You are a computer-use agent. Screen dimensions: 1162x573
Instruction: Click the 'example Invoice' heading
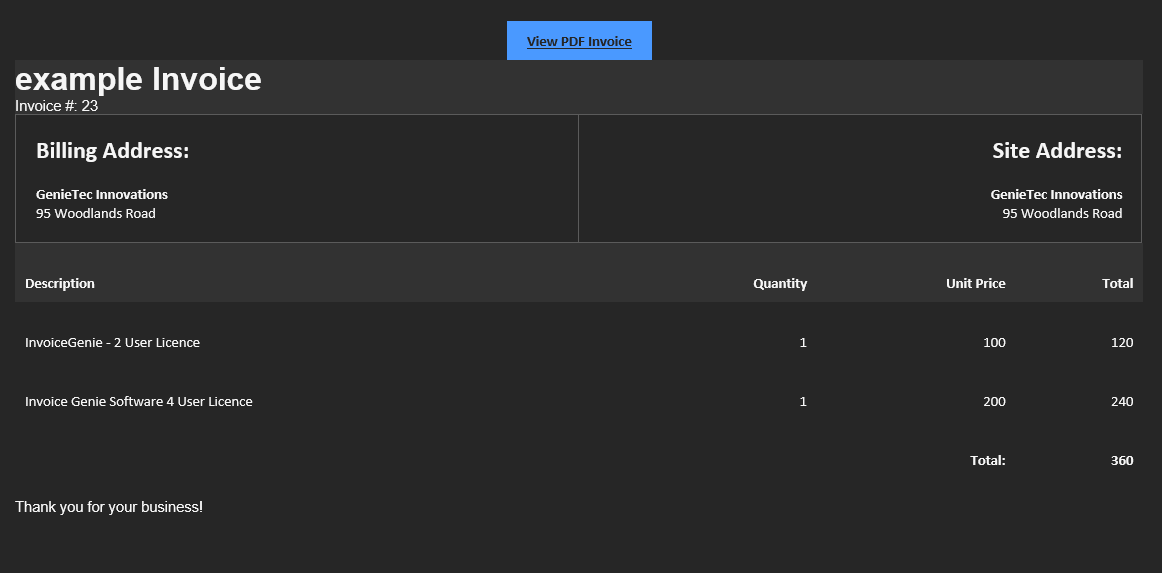[138, 79]
